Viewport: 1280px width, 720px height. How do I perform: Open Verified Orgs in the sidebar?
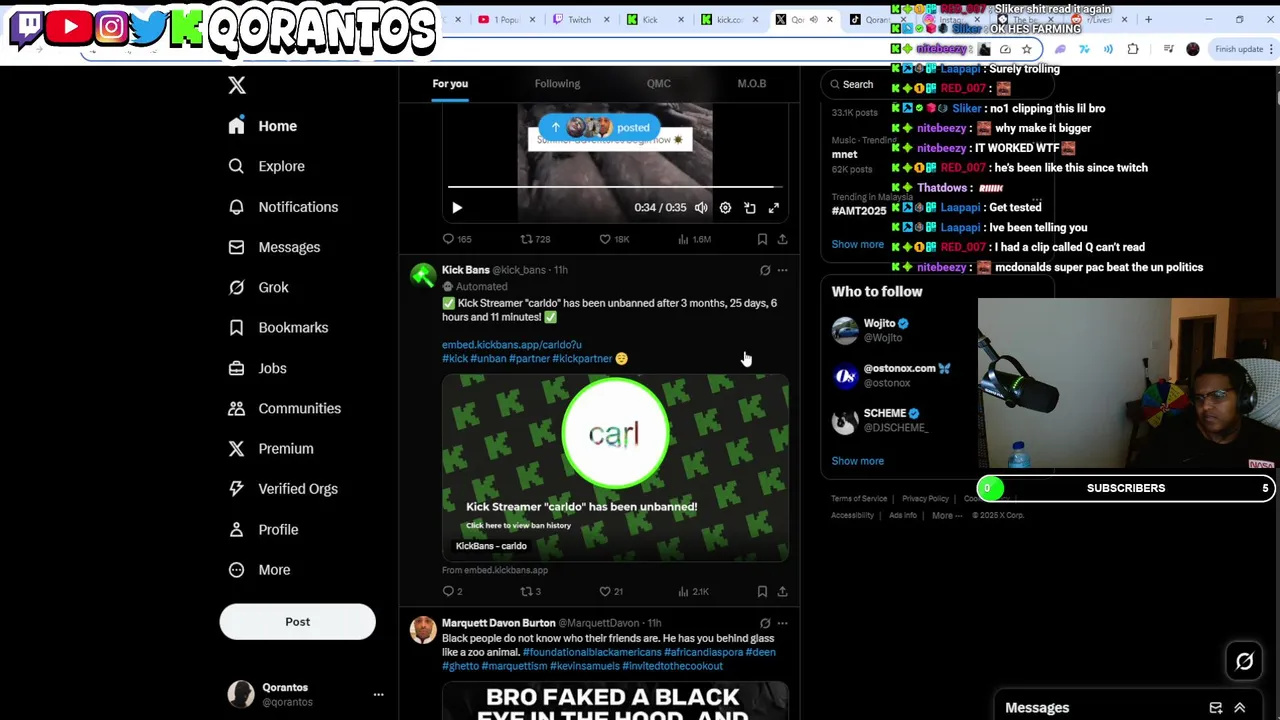[x=283, y=489]
